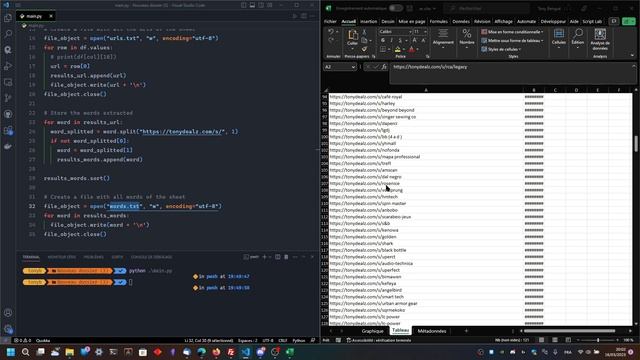Click Analyse de données button
The image size is (640, 360).
pos(600,39)
